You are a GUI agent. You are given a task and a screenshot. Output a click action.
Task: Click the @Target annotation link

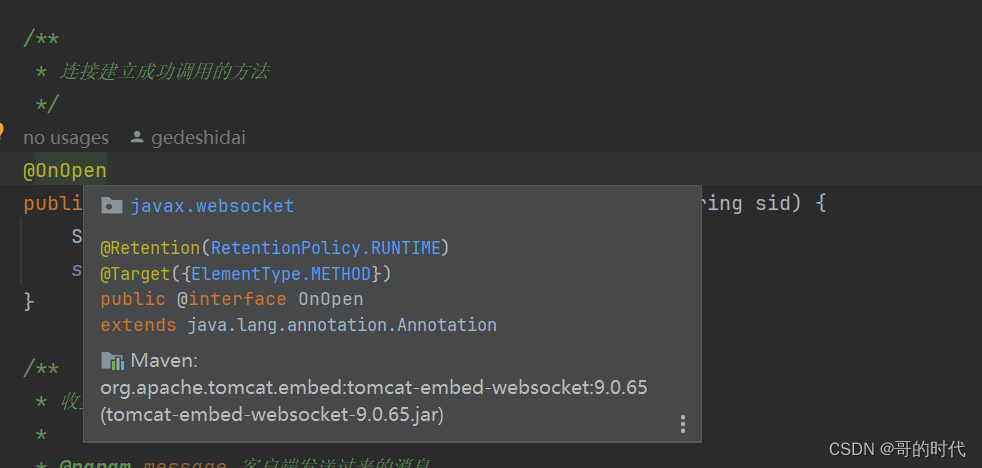[x=134, y=273]
